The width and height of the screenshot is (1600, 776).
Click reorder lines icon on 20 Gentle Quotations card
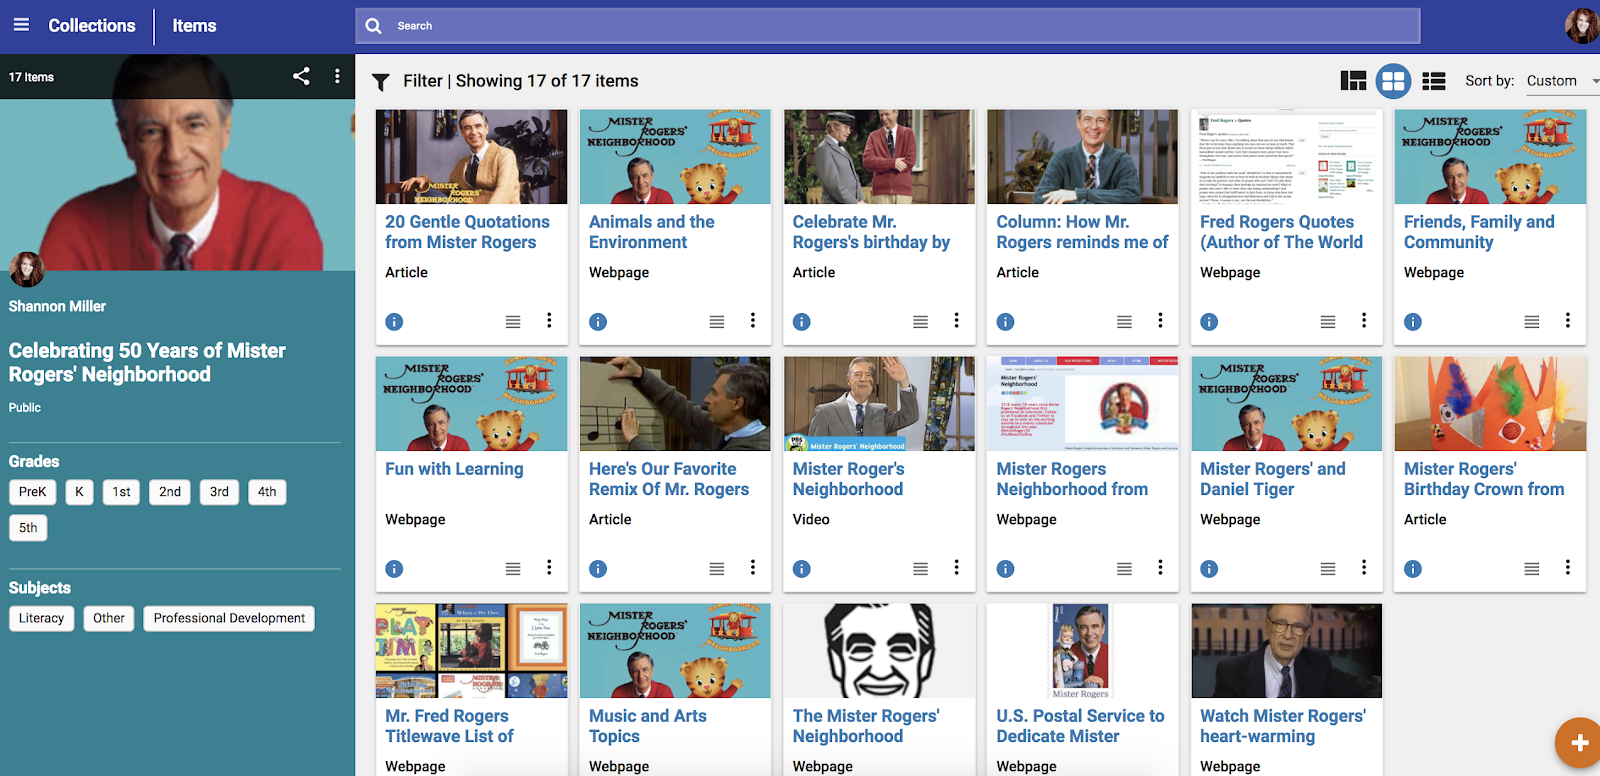(x=513, y=322)
